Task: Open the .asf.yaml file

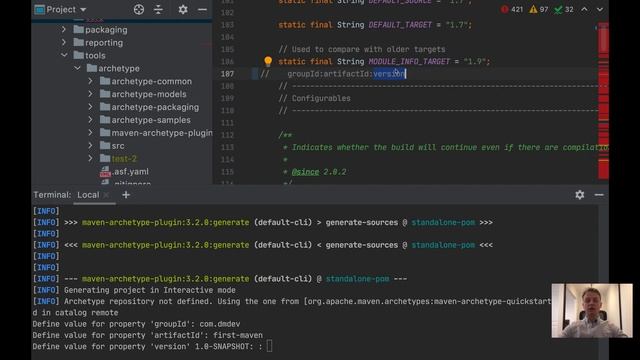Action: (124, 171)
